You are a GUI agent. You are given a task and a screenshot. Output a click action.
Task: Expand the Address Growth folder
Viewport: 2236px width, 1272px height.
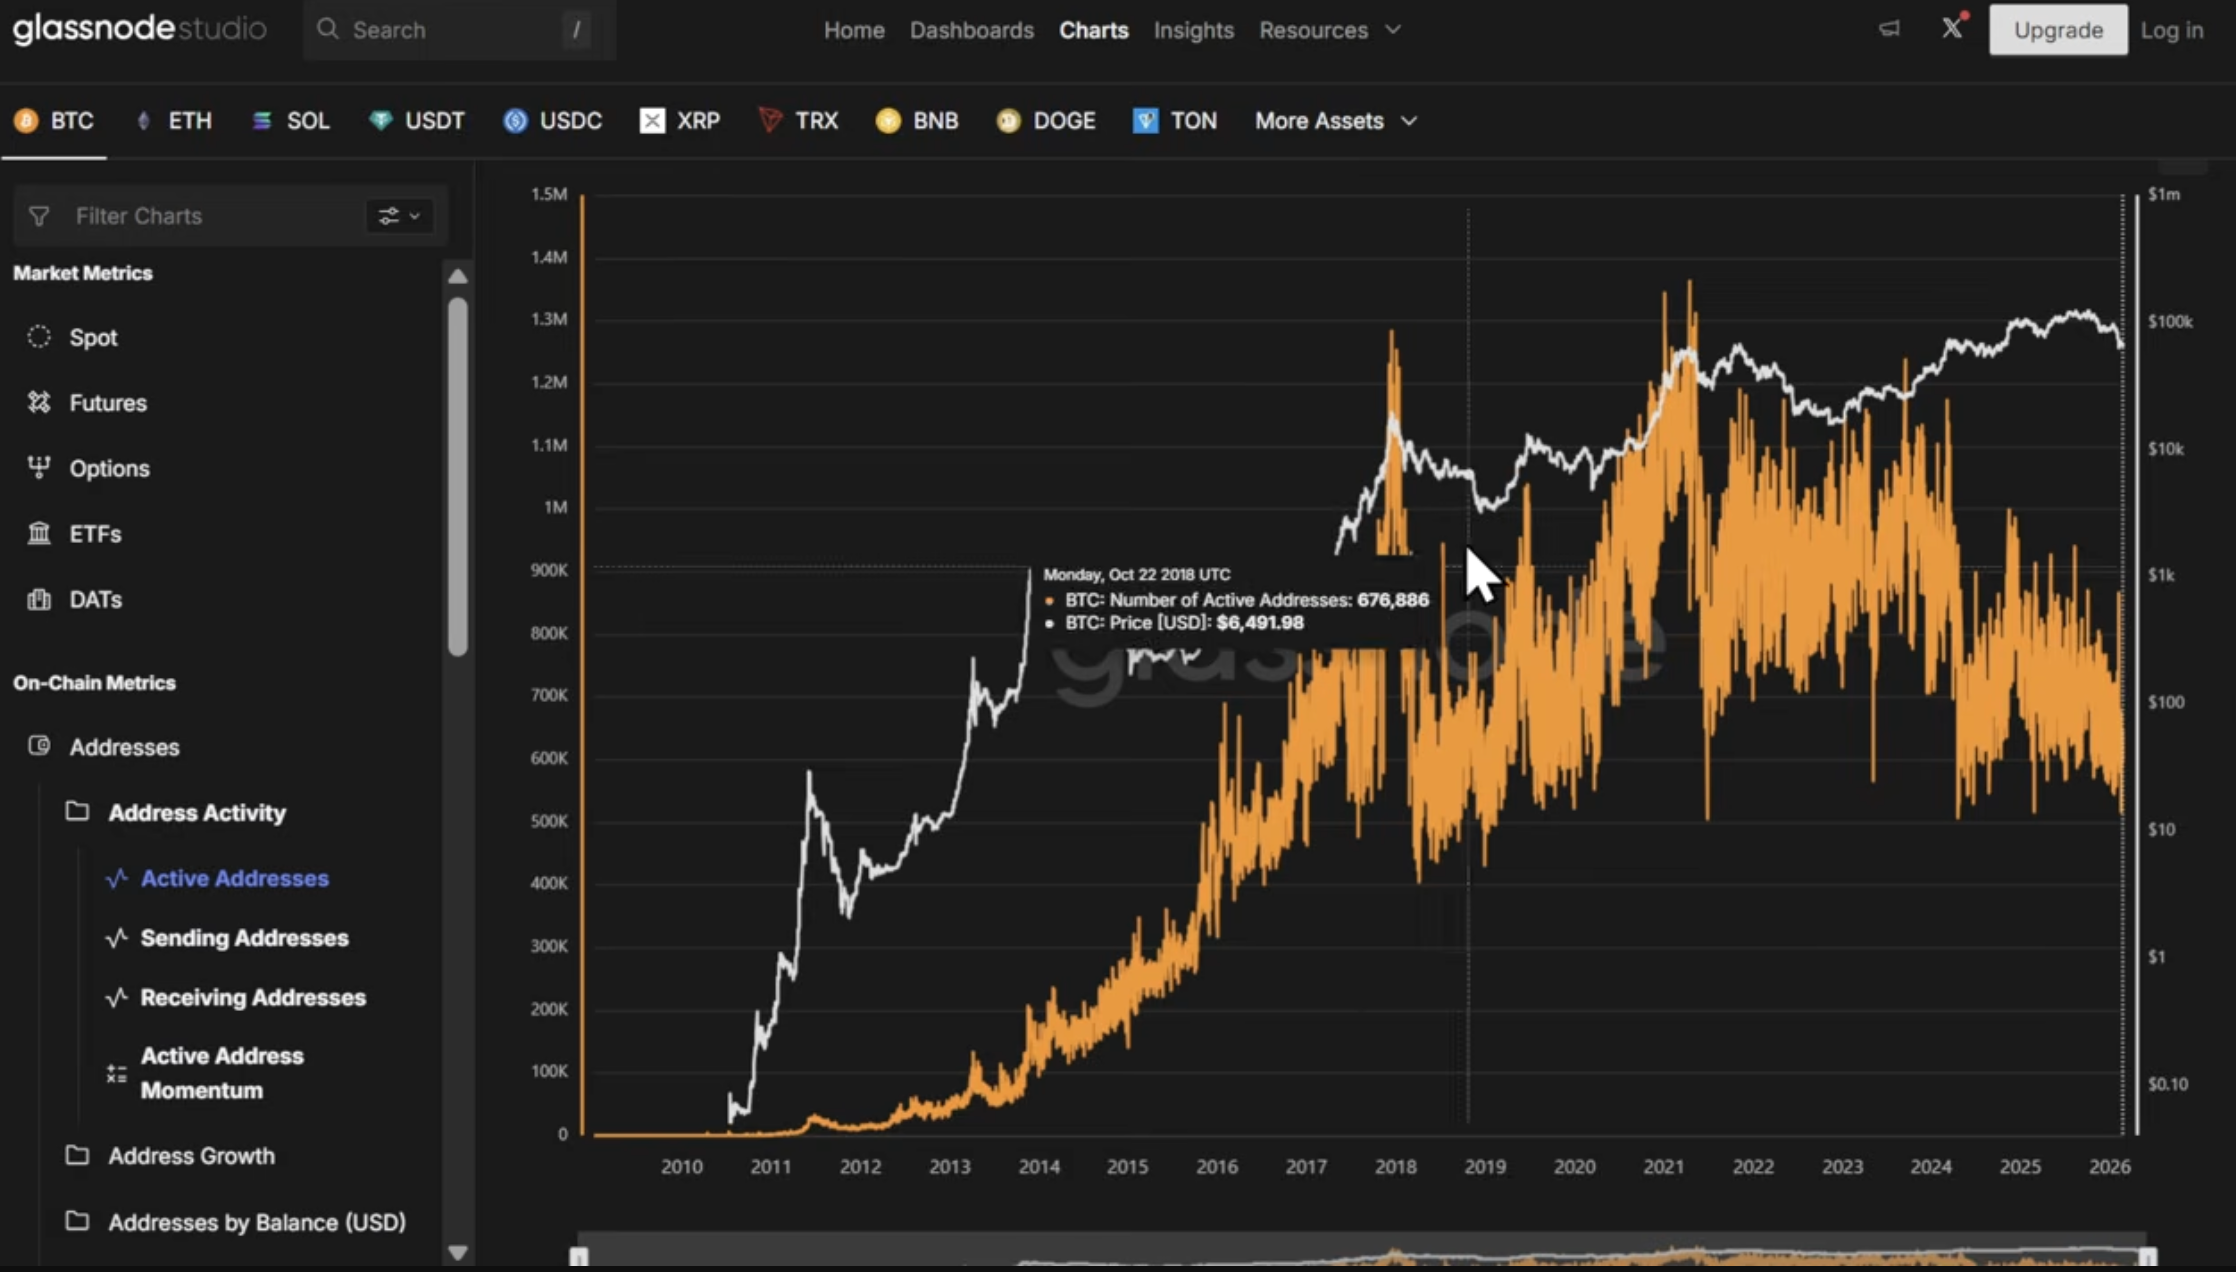[x=77, y=1155]
